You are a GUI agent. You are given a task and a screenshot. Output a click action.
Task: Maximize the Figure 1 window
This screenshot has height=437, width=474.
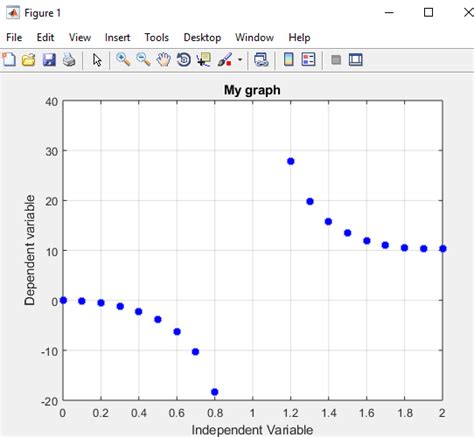[x=428, y=13]
